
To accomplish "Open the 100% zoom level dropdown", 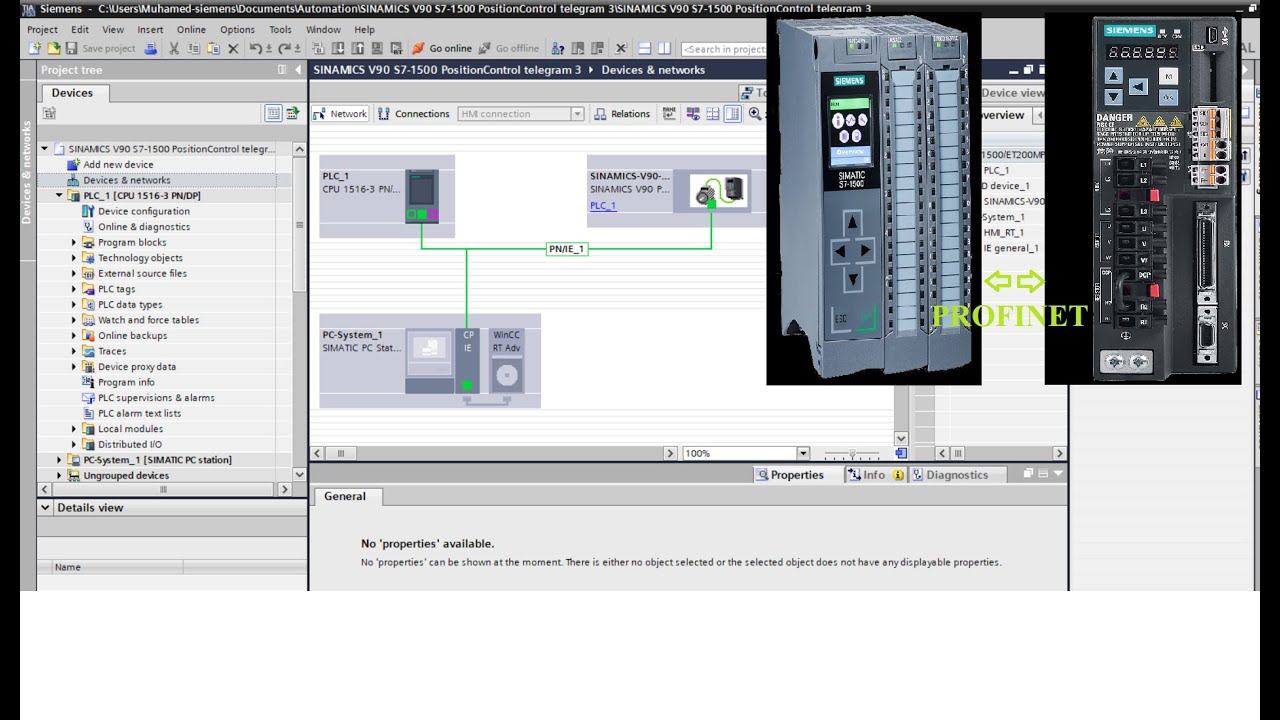I will [x=802, y=454].
